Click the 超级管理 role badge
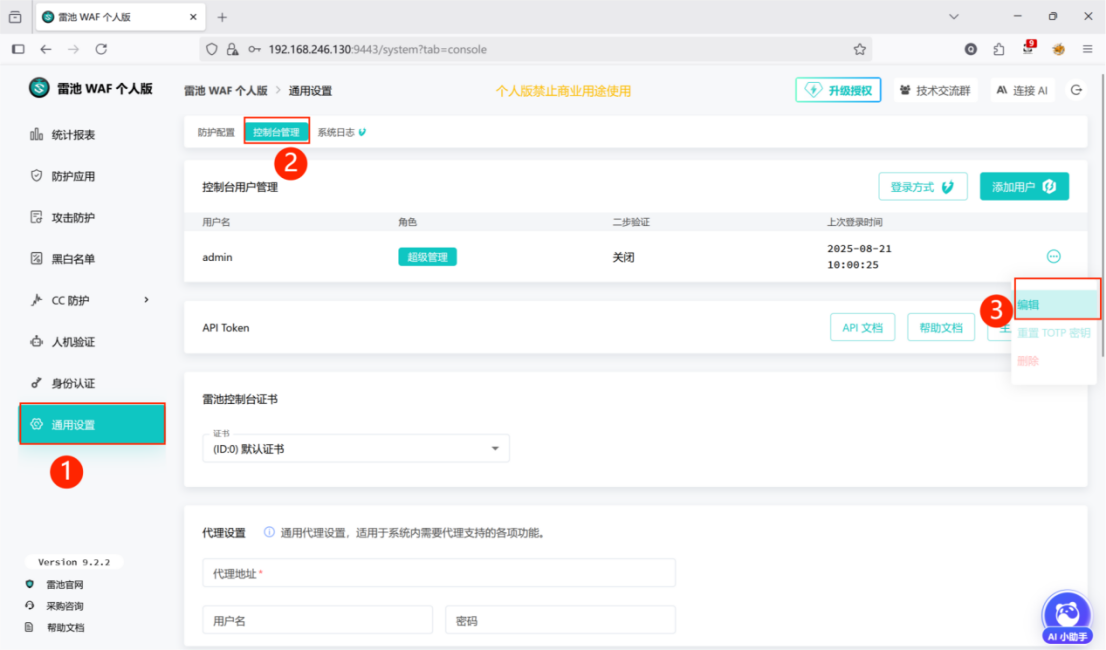Screen dimensions: 1106x650 [427, 257]
